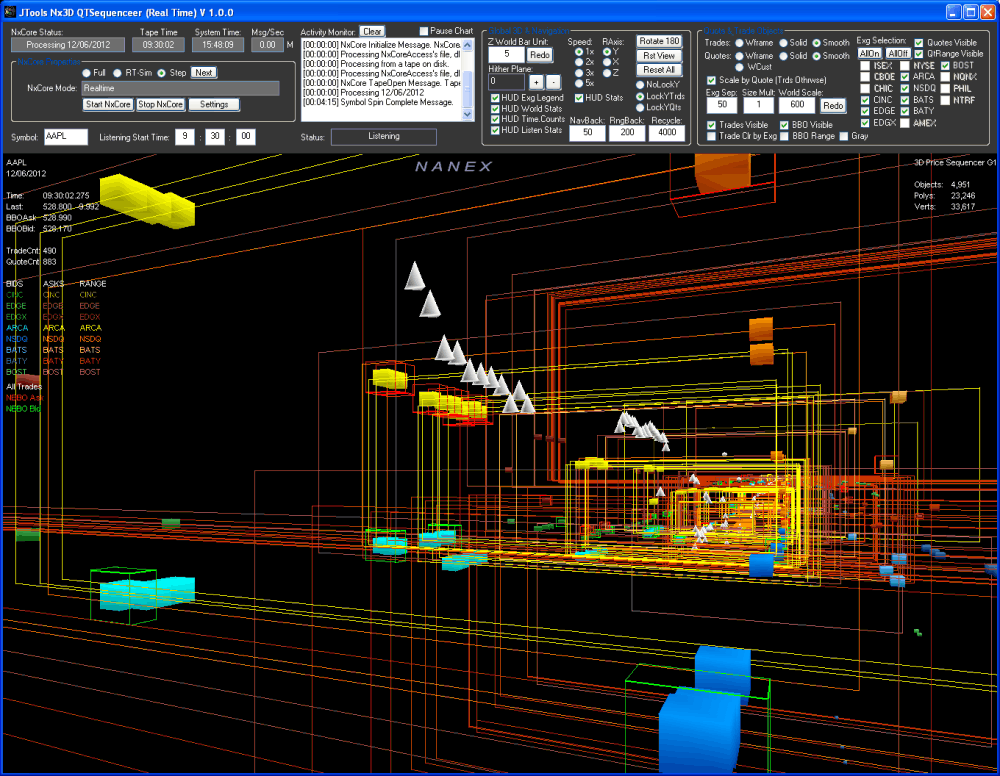
Task: Toggle Scale by Quote checkbox
Action: pos(712,80)
